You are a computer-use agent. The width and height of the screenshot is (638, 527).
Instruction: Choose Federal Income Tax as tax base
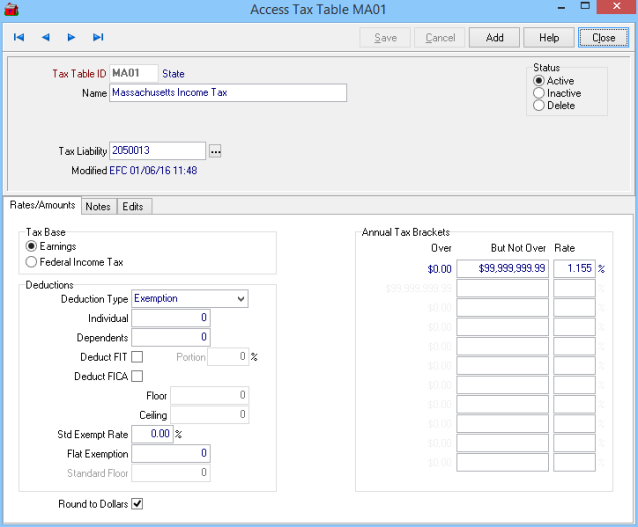[x=32, y=262]
